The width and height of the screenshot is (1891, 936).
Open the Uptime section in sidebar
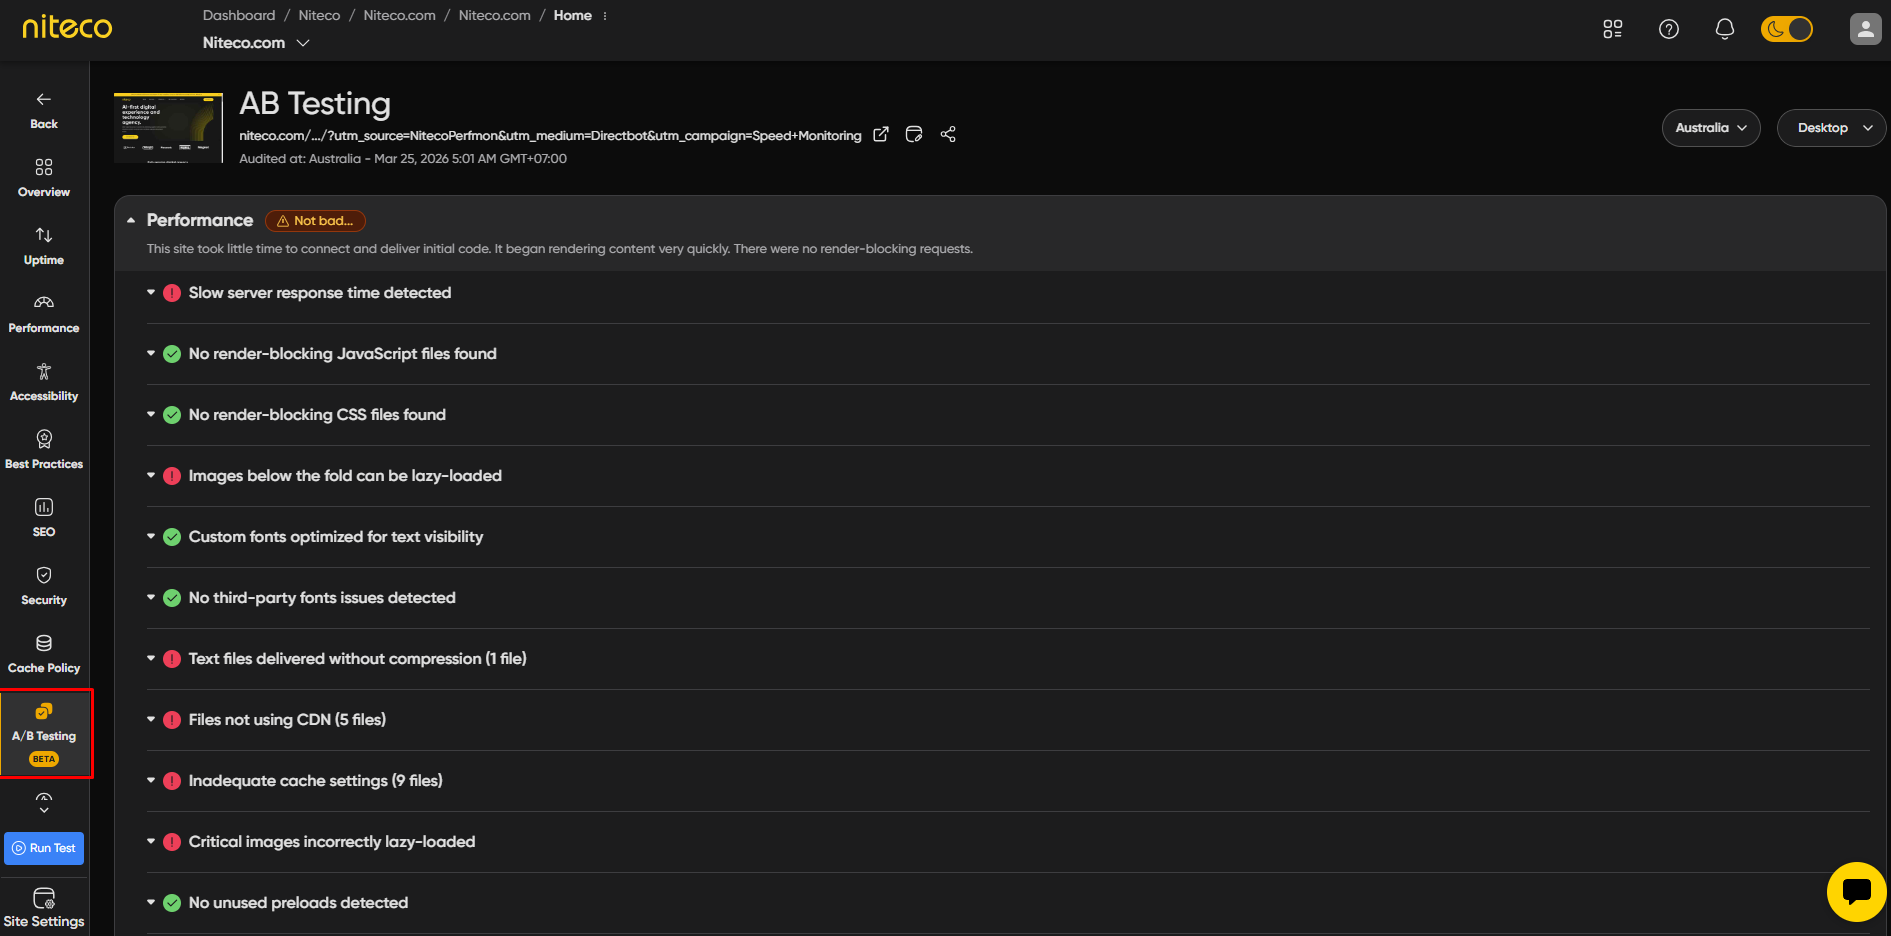[44, 246]
